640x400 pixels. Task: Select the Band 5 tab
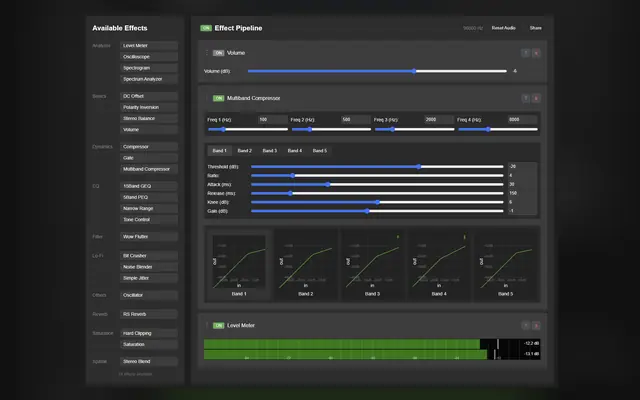pos(320,151)
